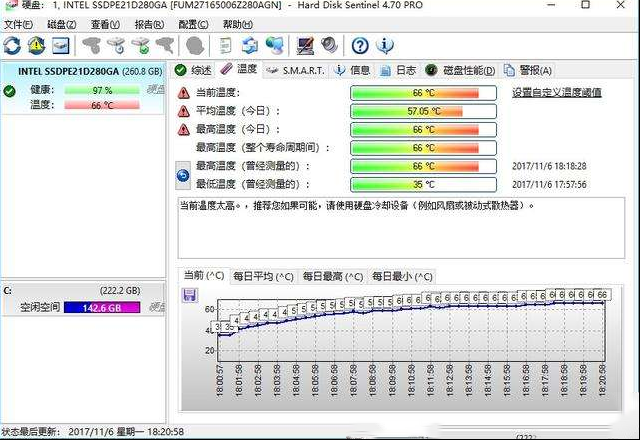Click the warning icon beside 平均温度
The height and width of the screenshot is (440, 640).
(184, 111)
